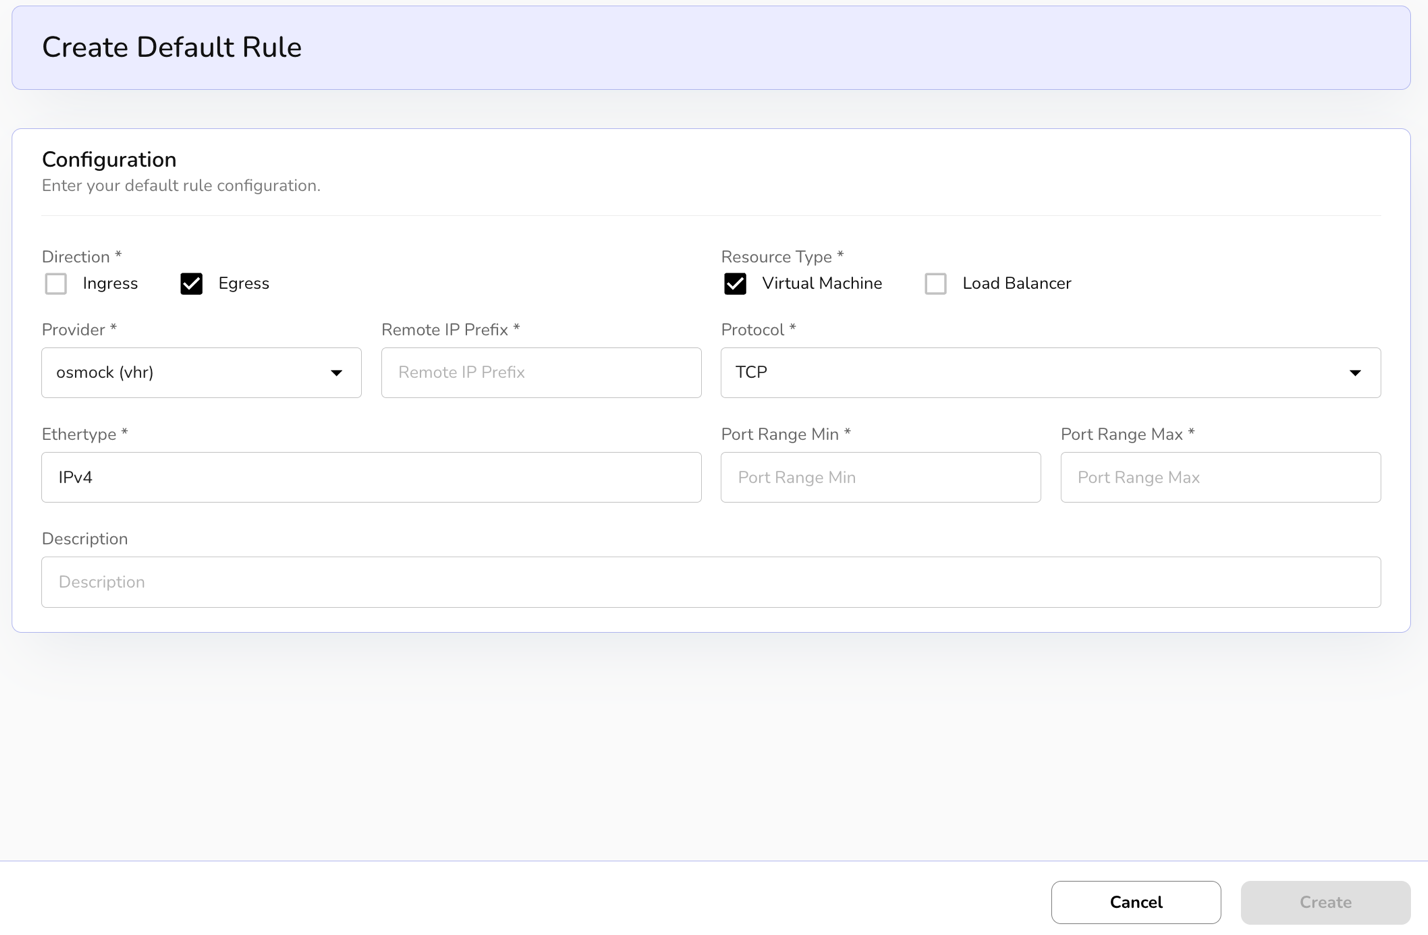Image resolution: width=1428 pixels, height=935 pixels.
Task: Focus the Remote IP Prefix field
Action: pyautogui.click(x=541, y=373)
